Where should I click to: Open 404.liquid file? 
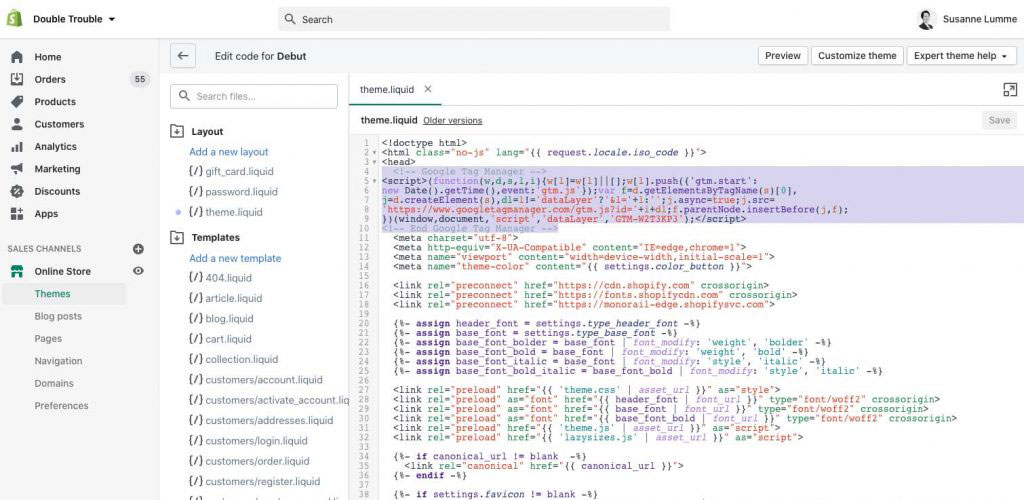coord(219,278)
